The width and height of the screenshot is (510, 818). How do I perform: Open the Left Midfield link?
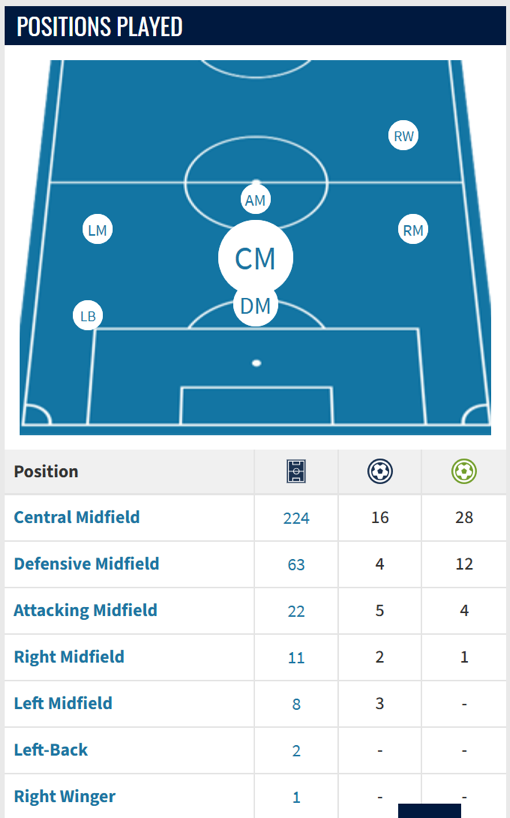63,703
